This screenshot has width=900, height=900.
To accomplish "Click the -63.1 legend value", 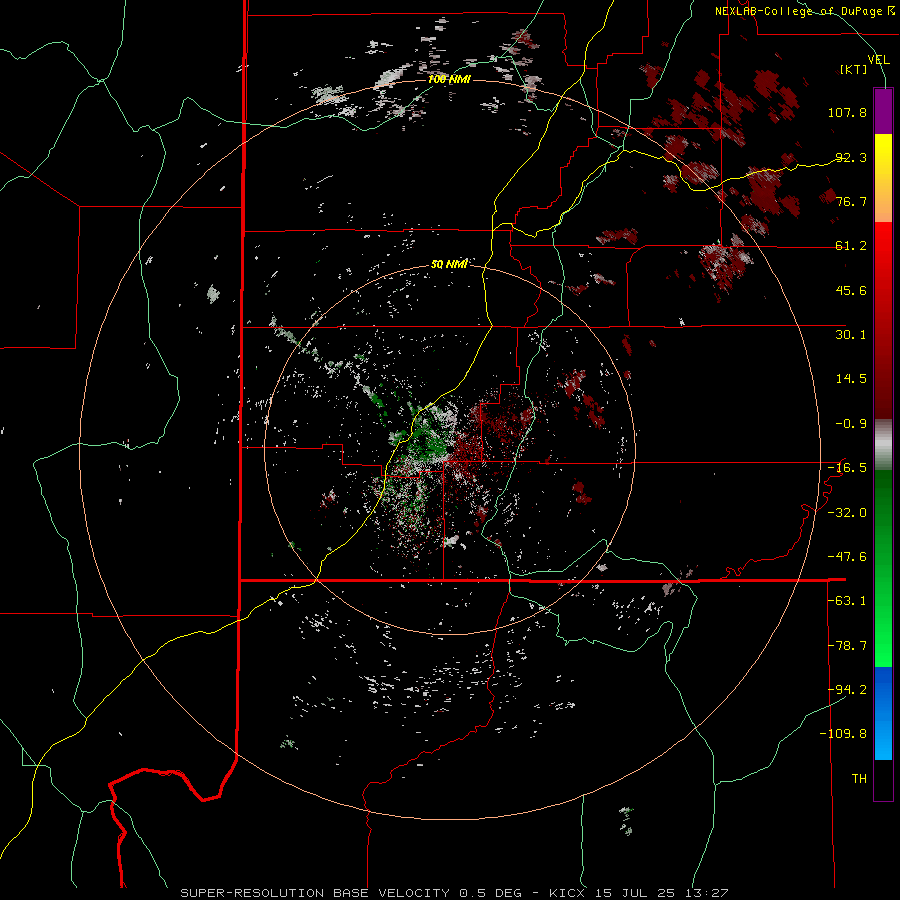I will tap(847, 601).
